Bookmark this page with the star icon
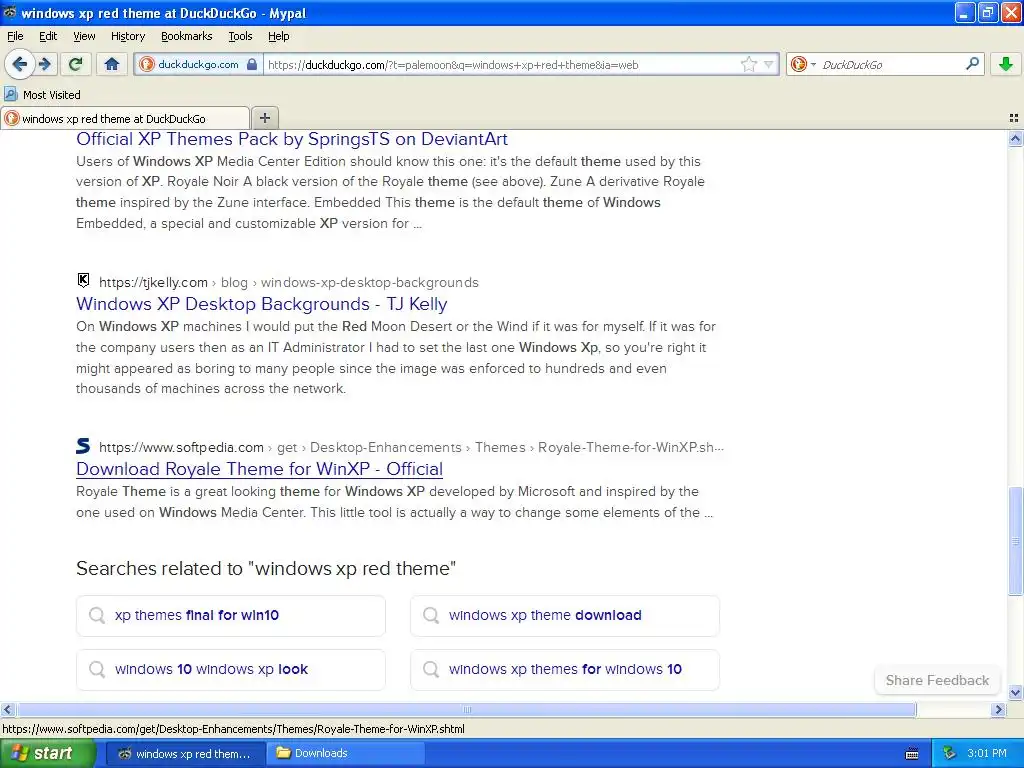The height and width of the screenshot is (768, 1024). click(748, 64)
